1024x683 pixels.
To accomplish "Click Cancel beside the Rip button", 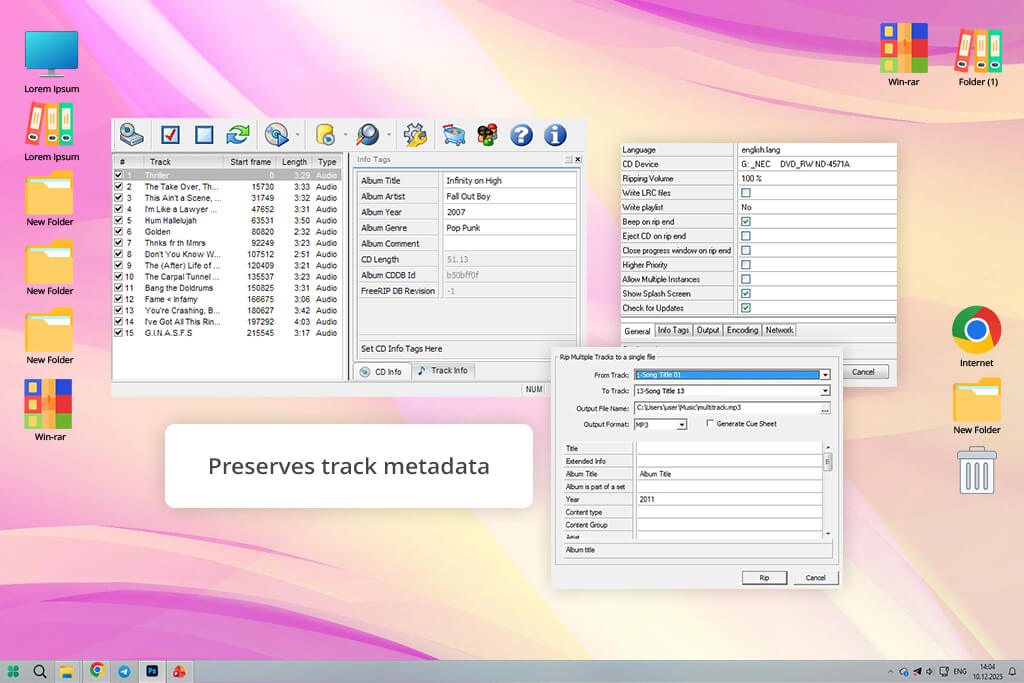I will click(816, 578).
